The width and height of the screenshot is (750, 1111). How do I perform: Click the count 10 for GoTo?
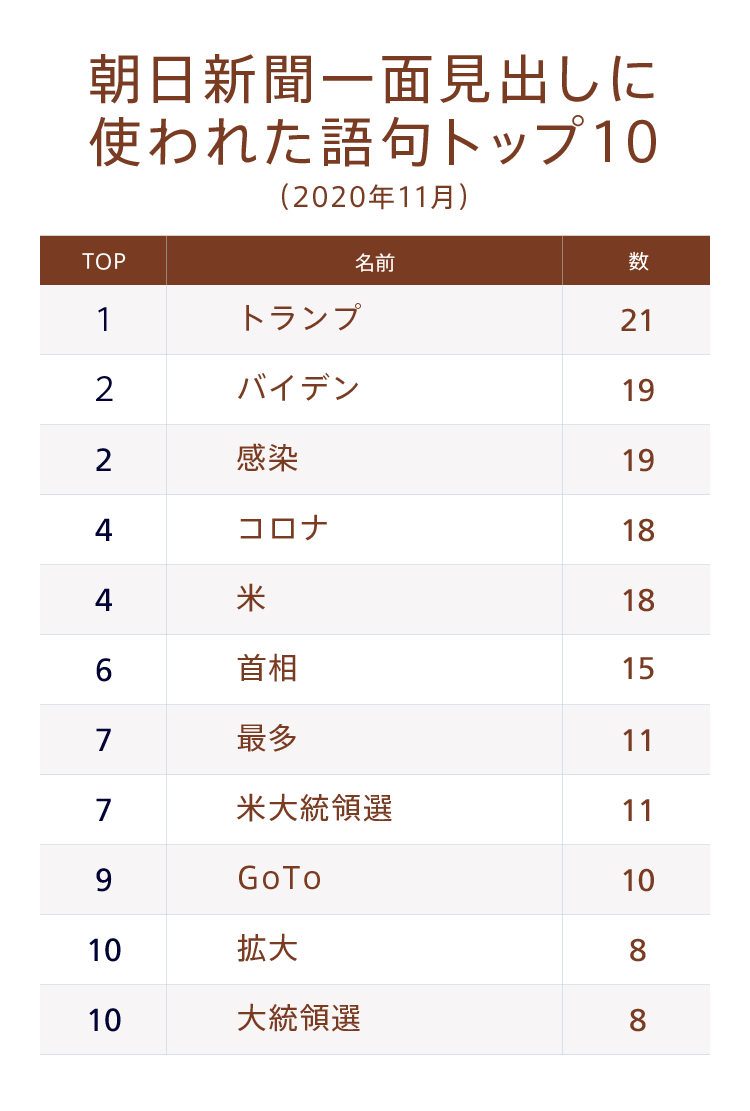[637, 880]
